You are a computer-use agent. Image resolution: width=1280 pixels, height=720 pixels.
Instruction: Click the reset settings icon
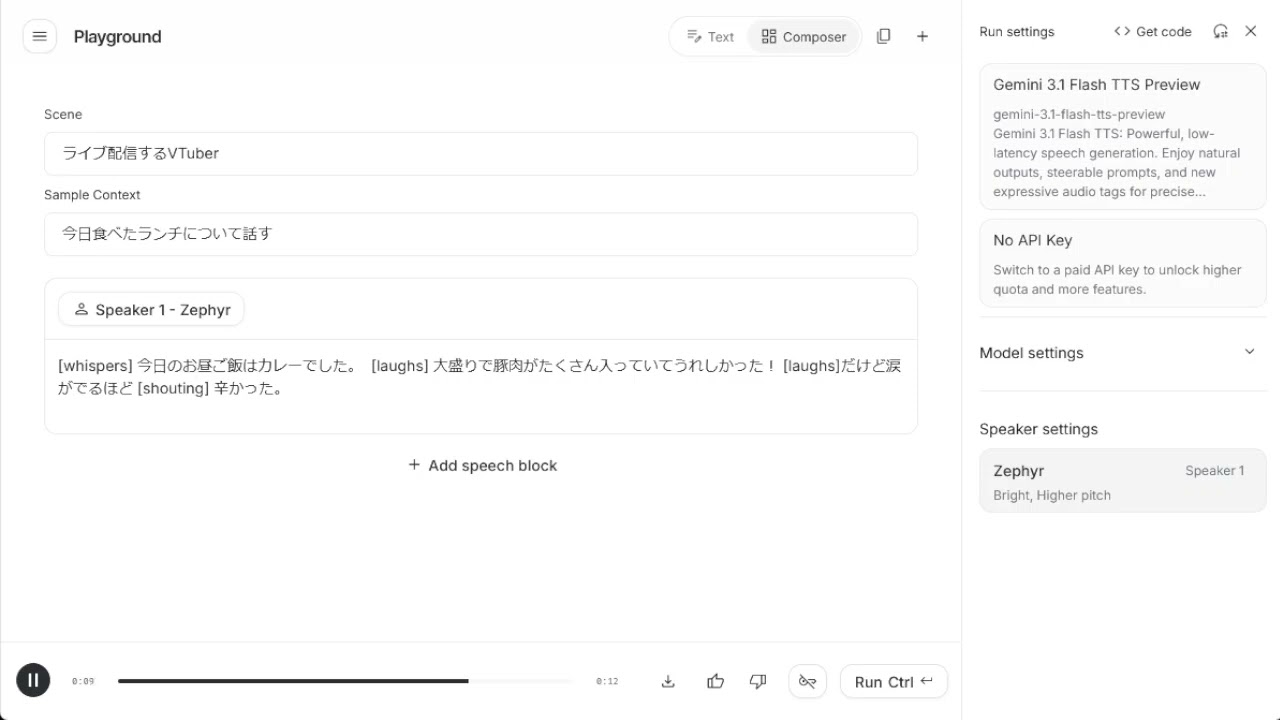pyautogui.click(x=1220, y=32)
